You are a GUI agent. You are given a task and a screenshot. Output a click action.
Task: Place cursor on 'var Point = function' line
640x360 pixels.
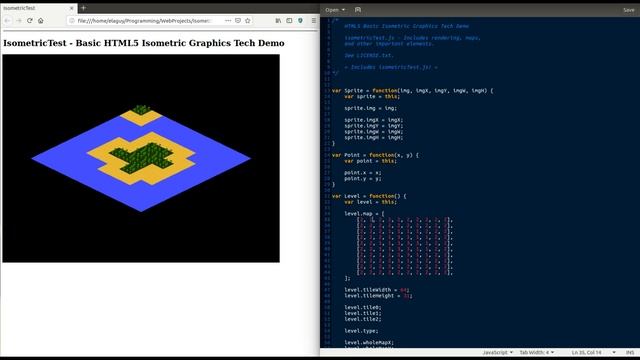tap(375, 155)
